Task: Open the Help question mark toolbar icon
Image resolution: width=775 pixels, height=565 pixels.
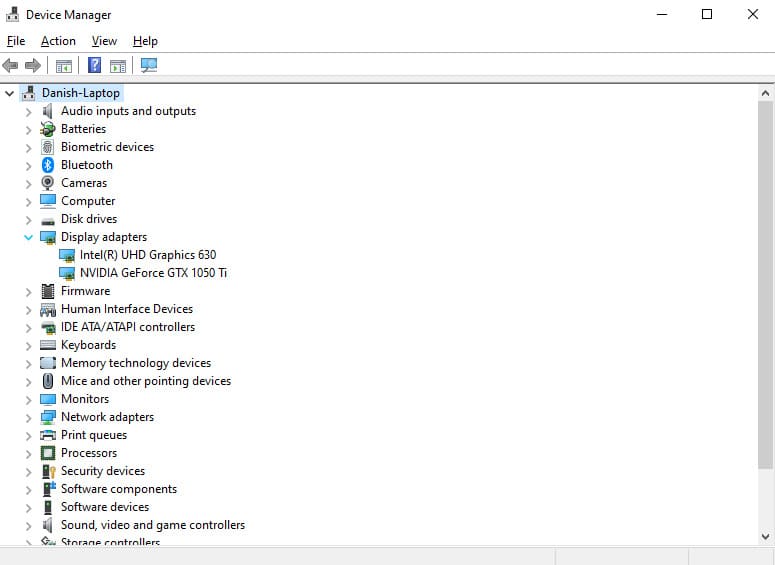Action: pos(94,65)
